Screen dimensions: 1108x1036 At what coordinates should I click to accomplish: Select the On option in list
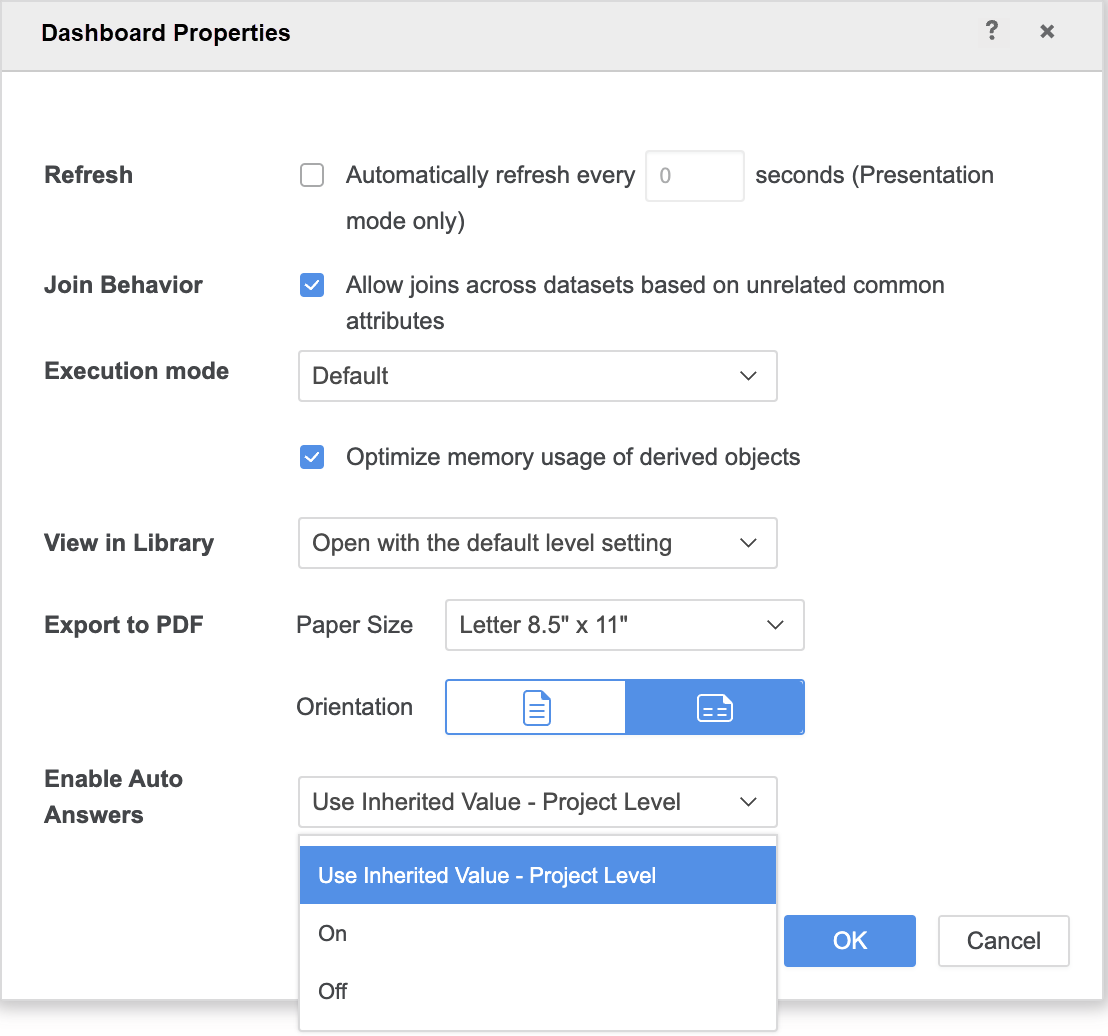[333, 934]
